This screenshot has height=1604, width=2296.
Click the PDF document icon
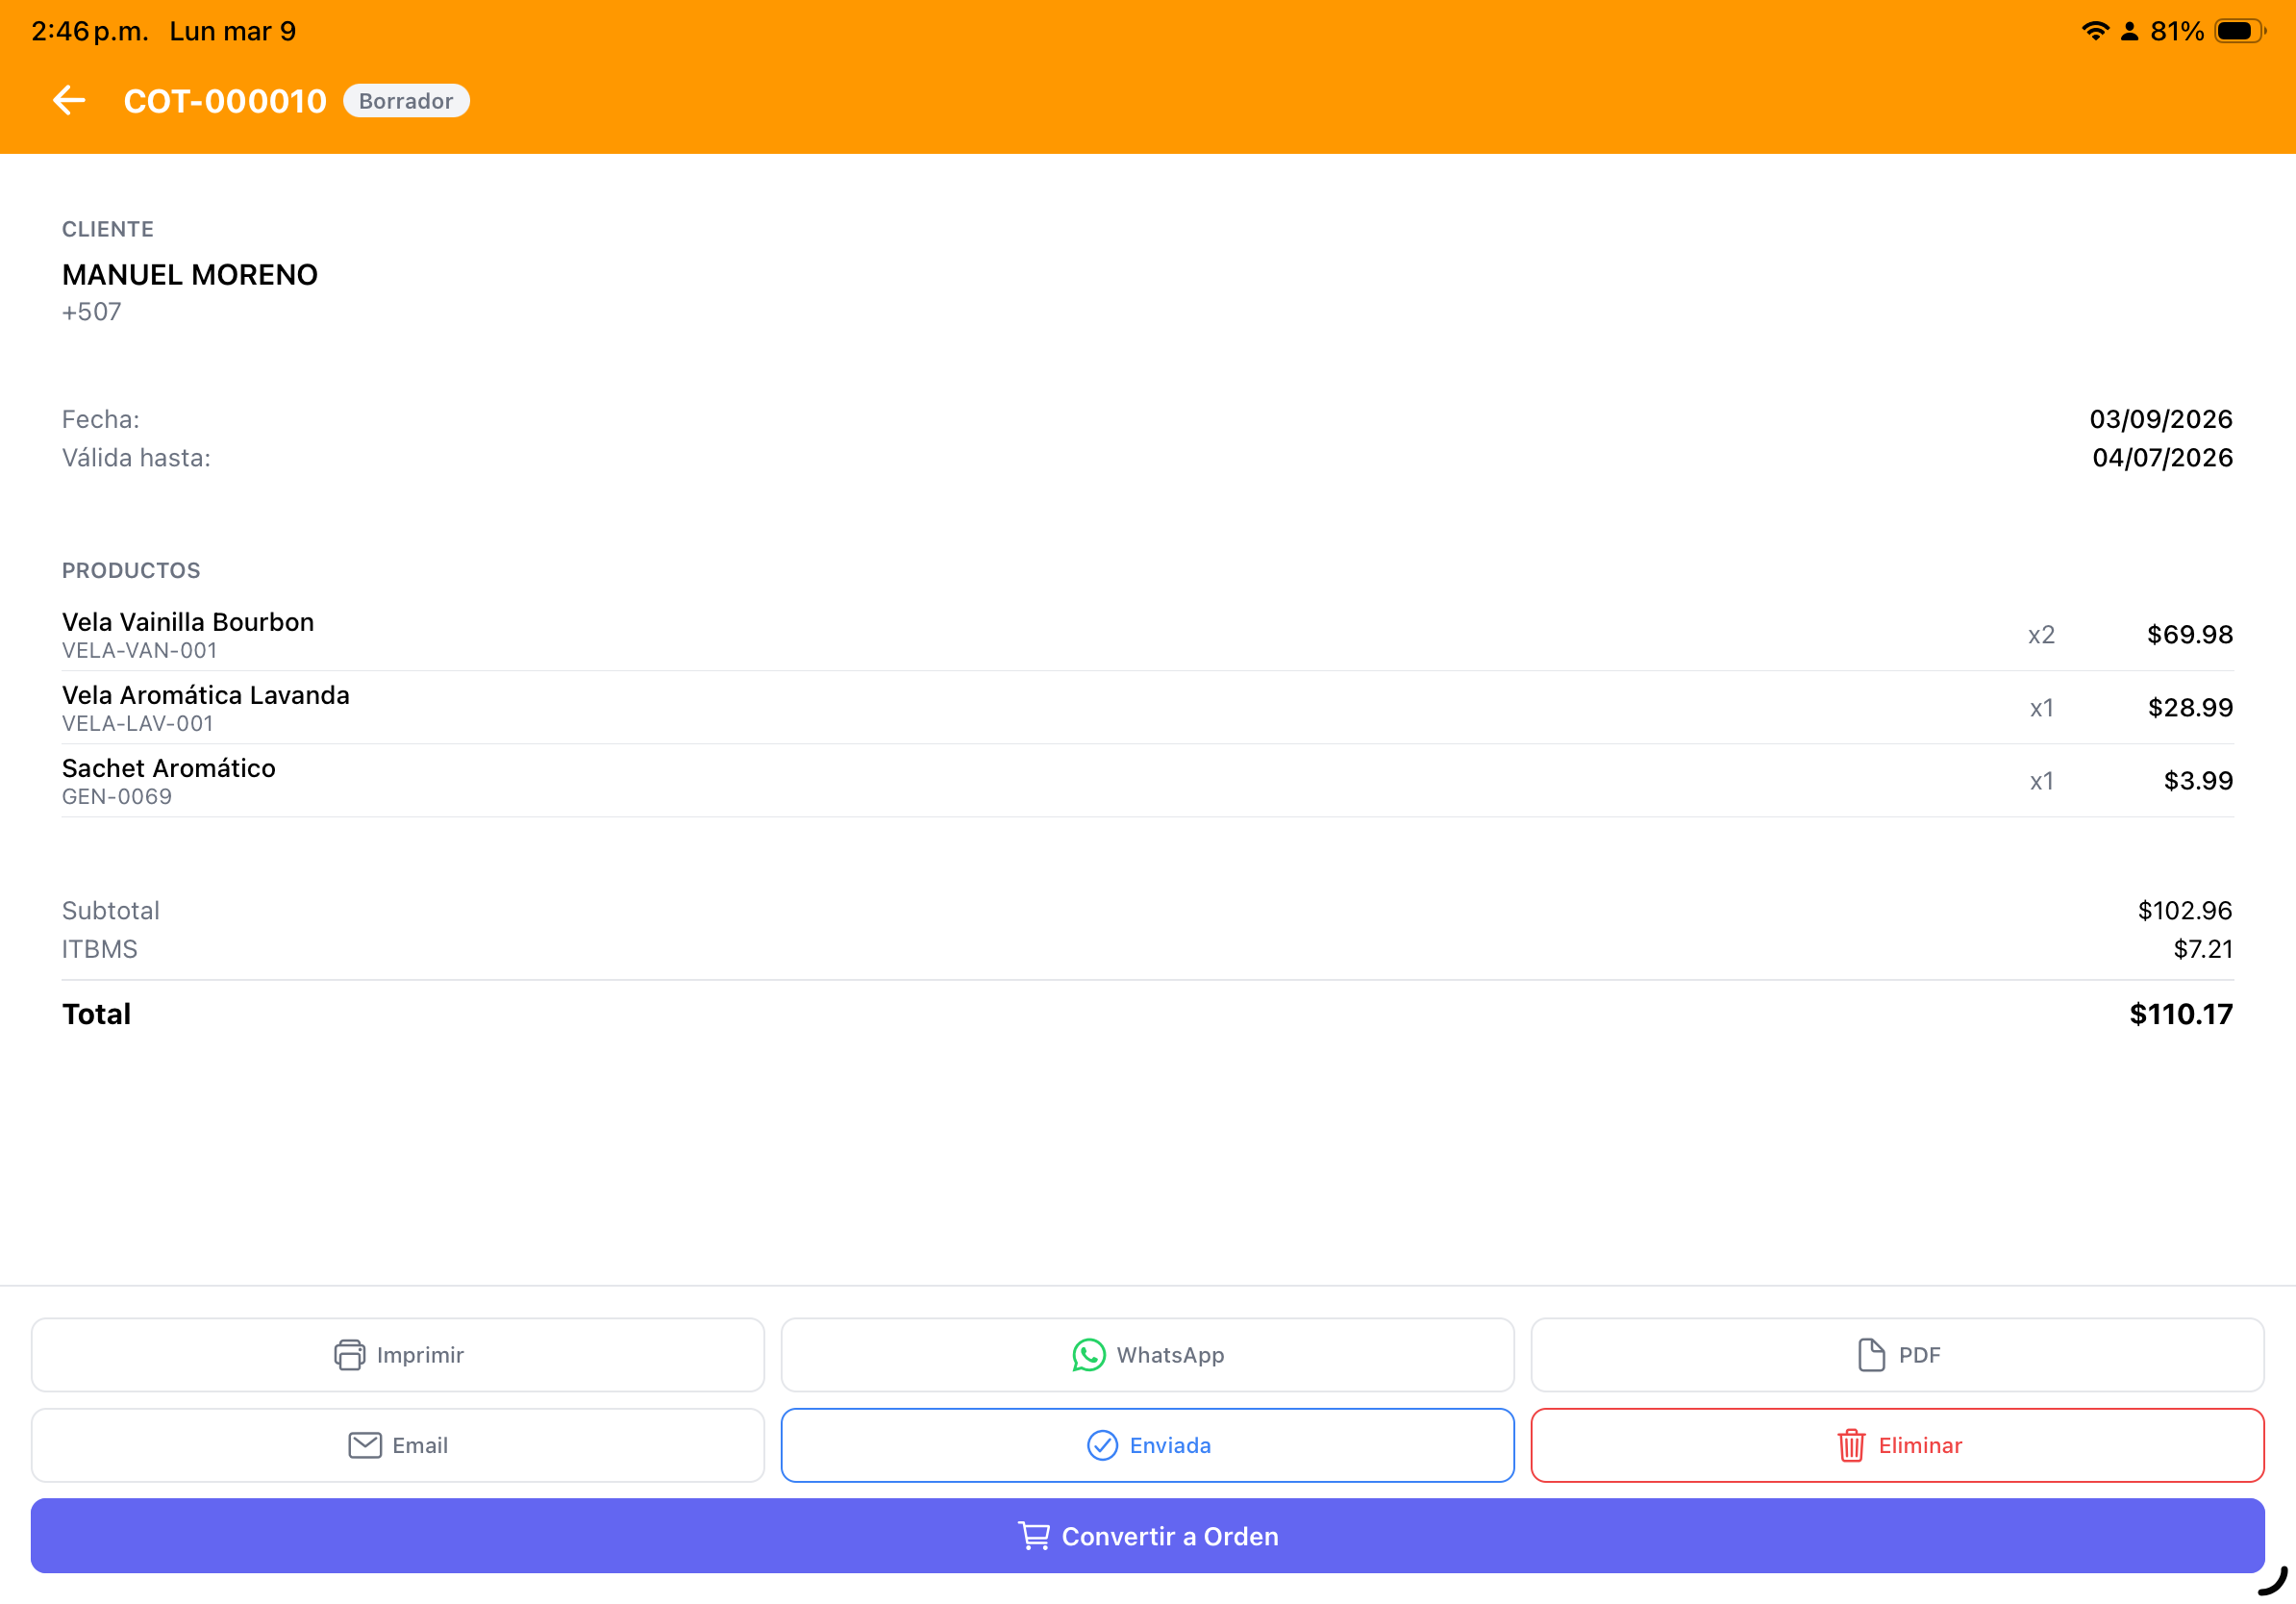[x=1870, y=1355]
